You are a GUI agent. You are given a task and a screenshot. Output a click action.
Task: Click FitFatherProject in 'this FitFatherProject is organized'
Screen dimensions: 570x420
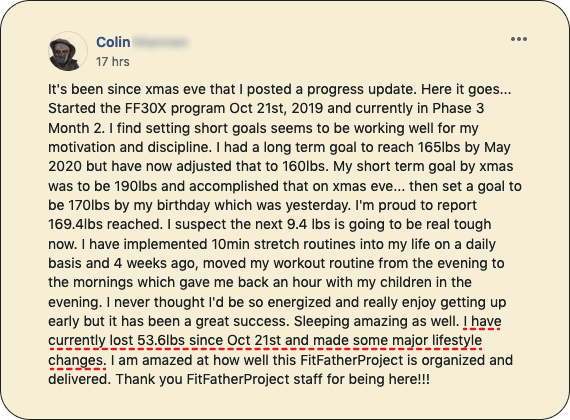click(x=352, y=360)
